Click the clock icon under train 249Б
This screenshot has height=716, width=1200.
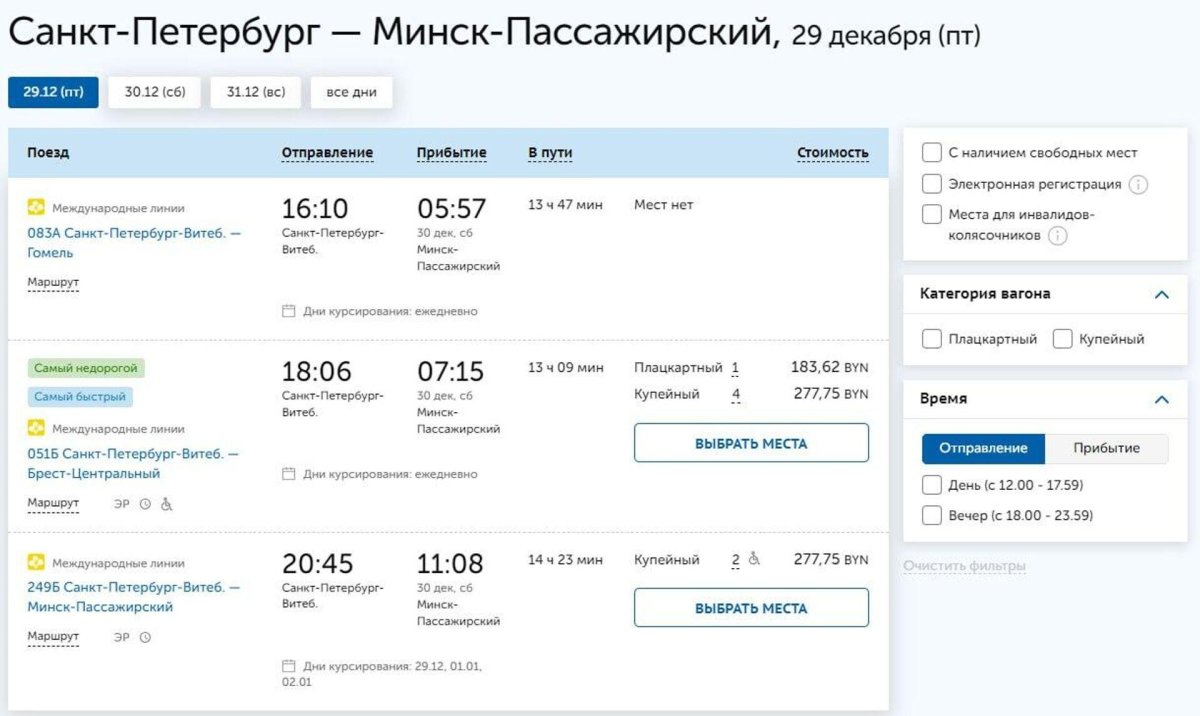[145, 637]
